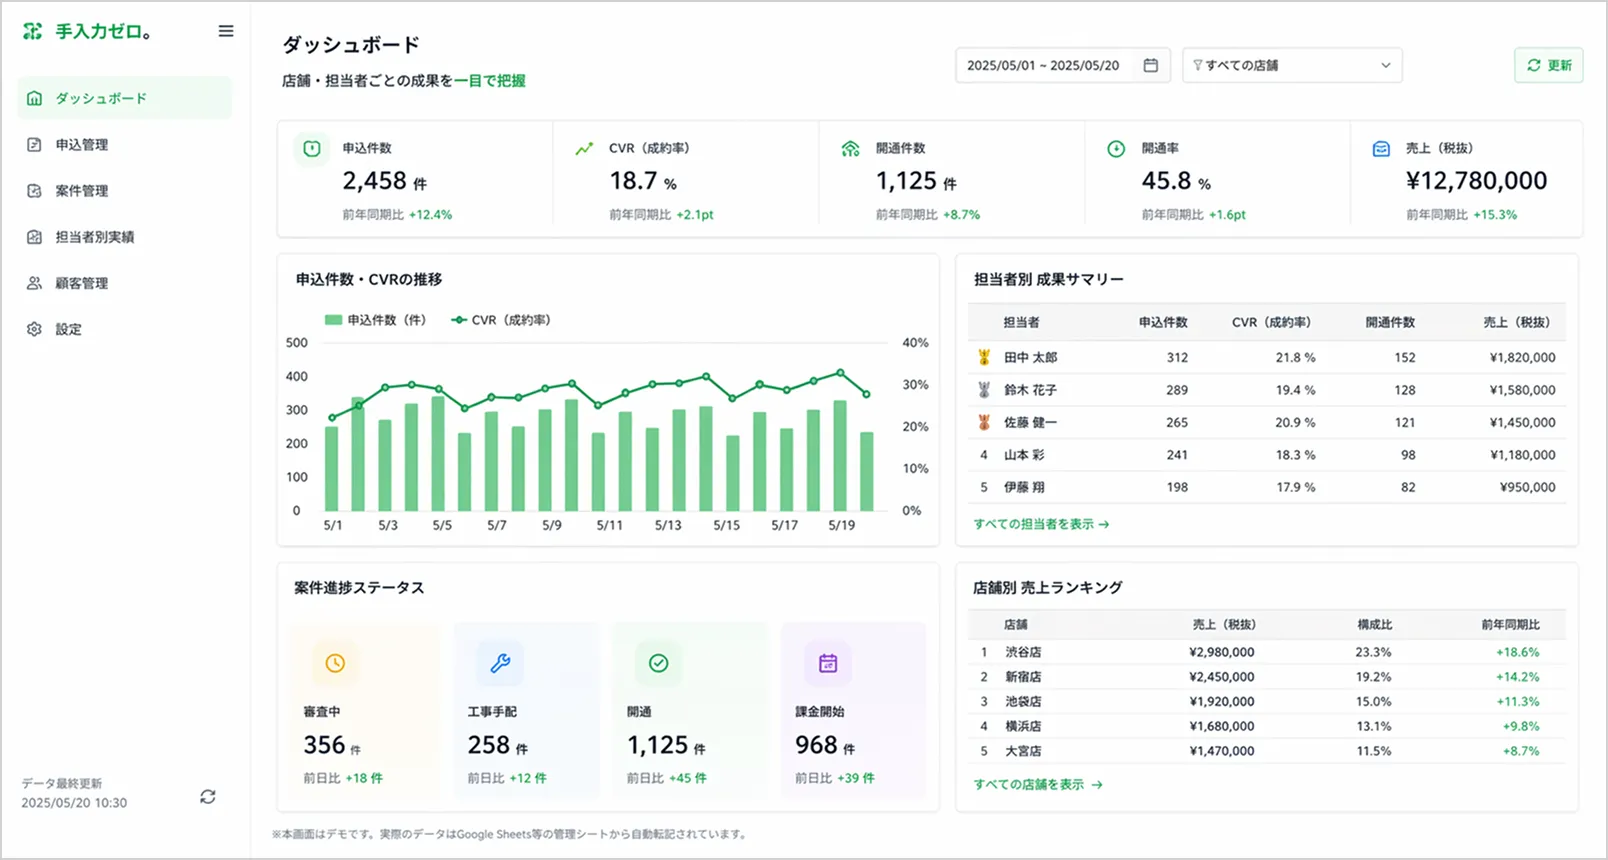
Task: Click the 更新 refresh button
Action: [1549, 65]
